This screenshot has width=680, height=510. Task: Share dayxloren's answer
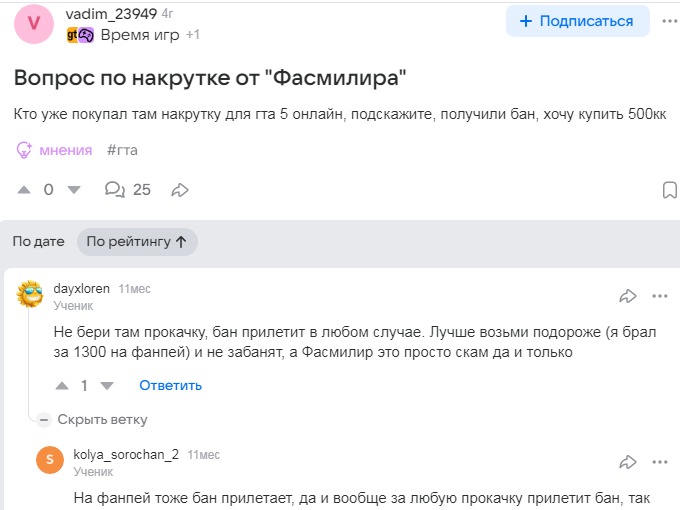[x=628, y=296]
